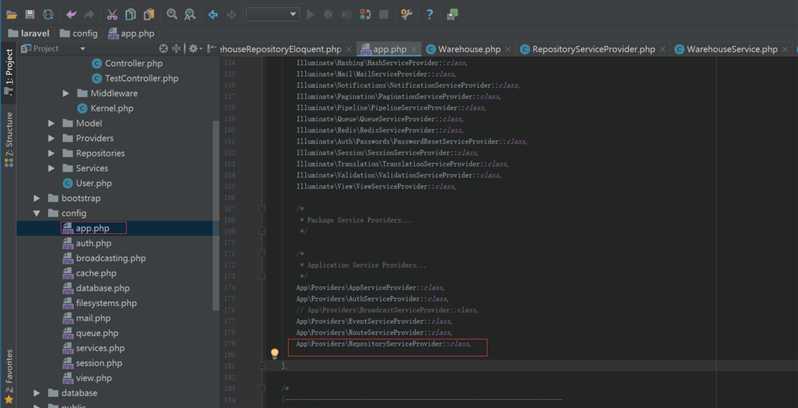Open Project panel gear options
Image resolution: width=798 pixels, height=408 pixels.
point(195,49)
